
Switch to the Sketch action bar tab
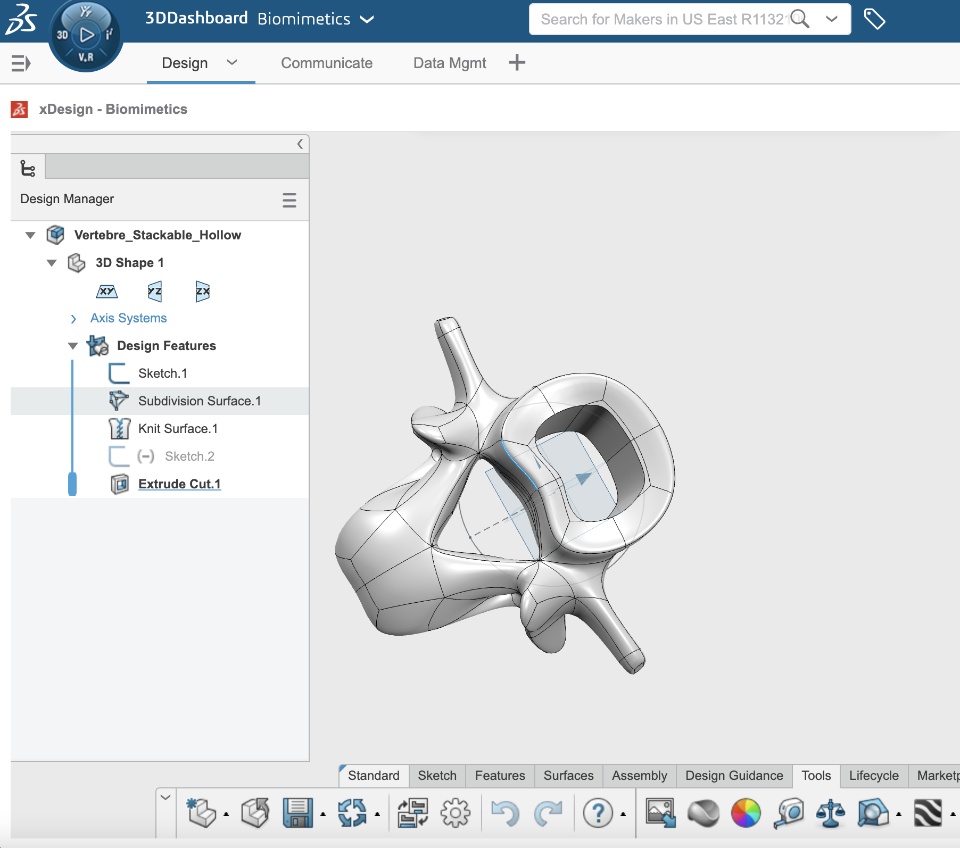(x=437, y=776)
